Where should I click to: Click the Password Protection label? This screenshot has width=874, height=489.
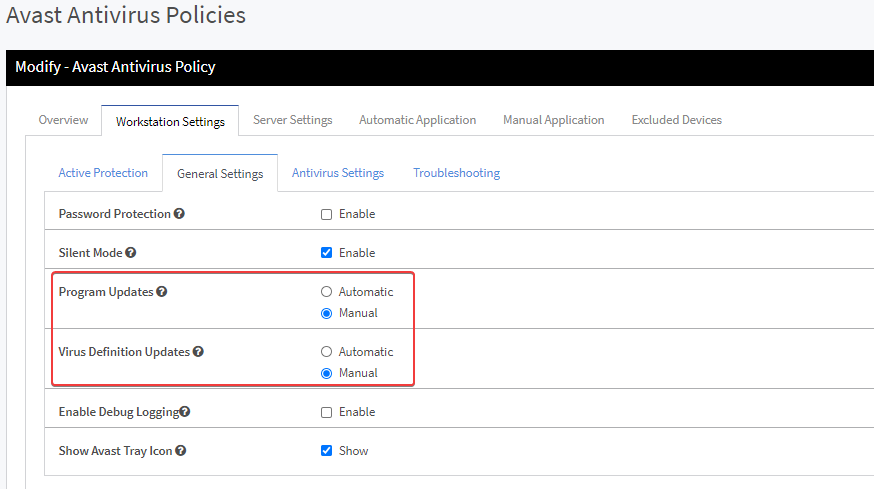(115, 214)
